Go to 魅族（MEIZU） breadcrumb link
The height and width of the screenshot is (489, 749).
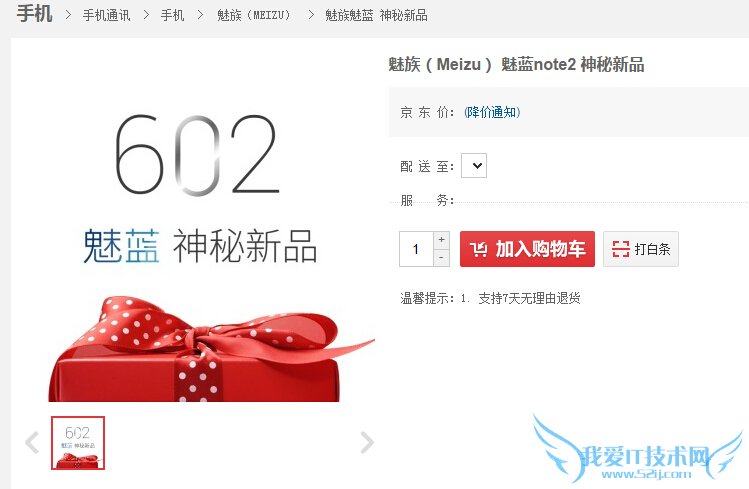[x=254, y=15]
